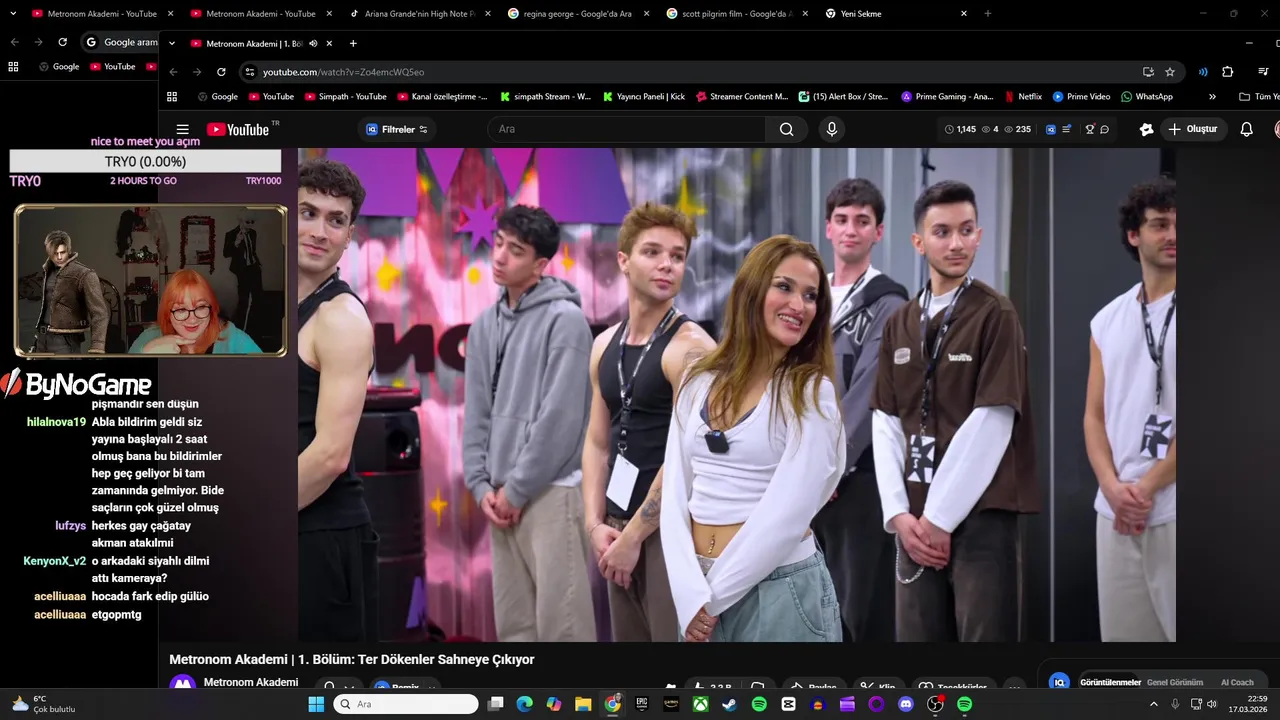Click the blue sound-wave extension icon
Viewport: 1280px width, 720px height.
1203,72
